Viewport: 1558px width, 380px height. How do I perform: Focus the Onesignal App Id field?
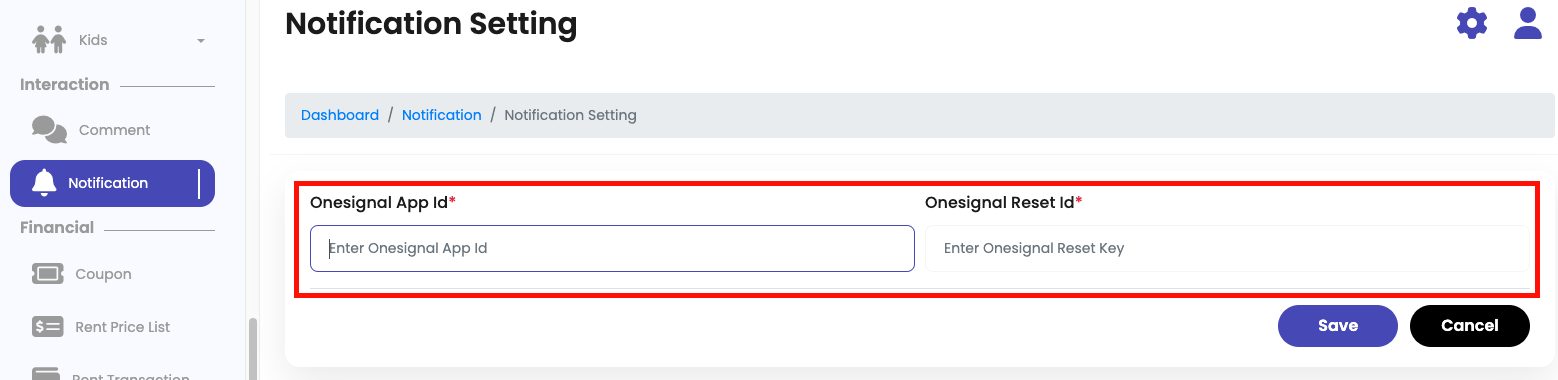[612, 248]
